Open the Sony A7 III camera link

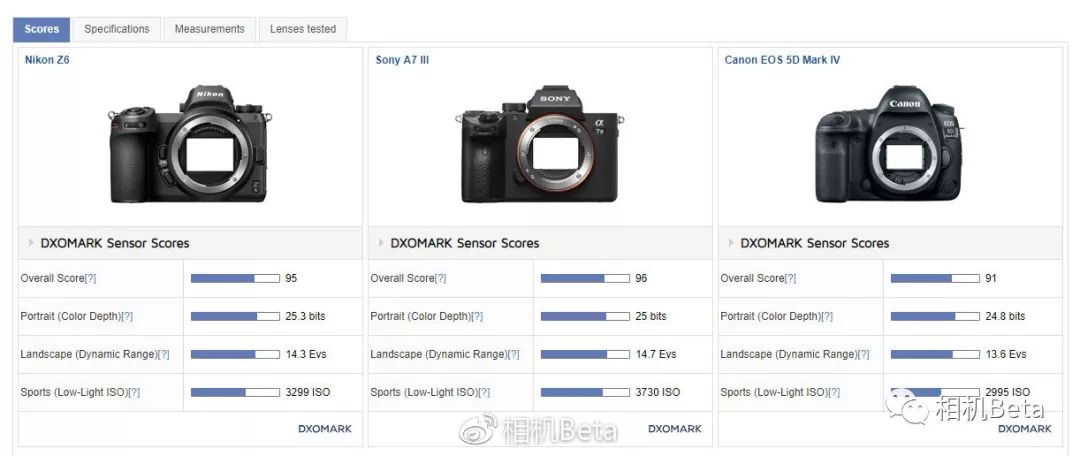tap(402, 60)
